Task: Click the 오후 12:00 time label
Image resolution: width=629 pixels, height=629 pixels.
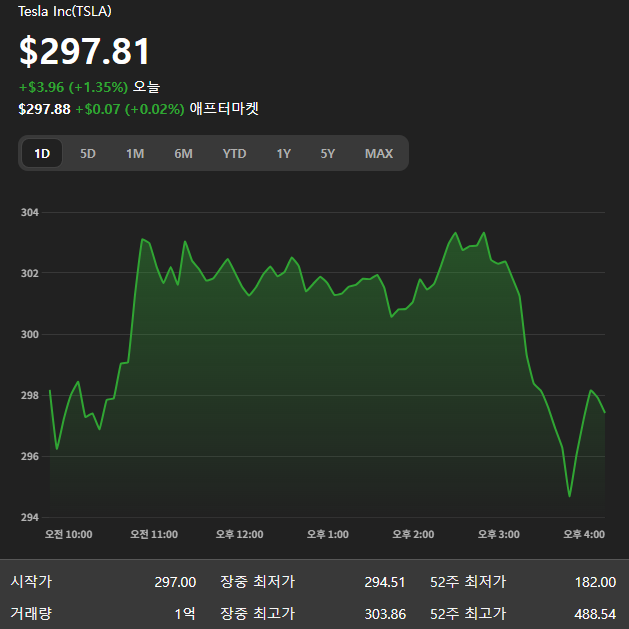Action: coord(239,534)
